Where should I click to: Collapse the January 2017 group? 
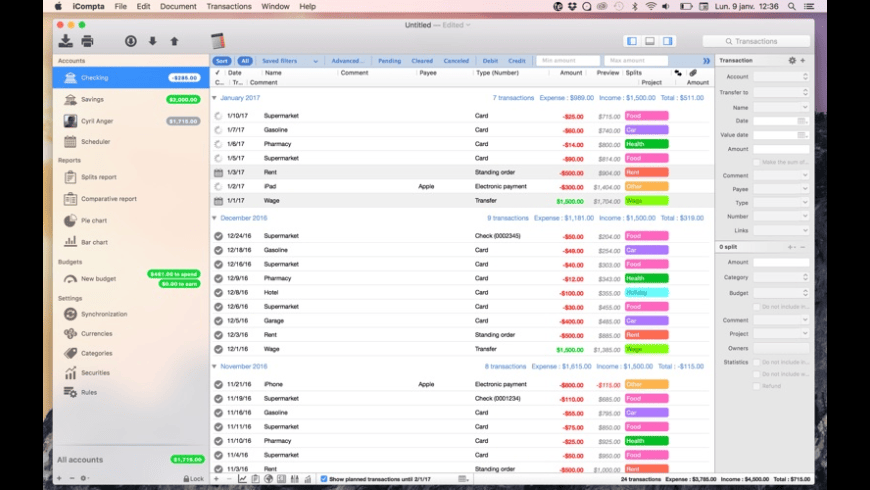click(x=214, y=98)
